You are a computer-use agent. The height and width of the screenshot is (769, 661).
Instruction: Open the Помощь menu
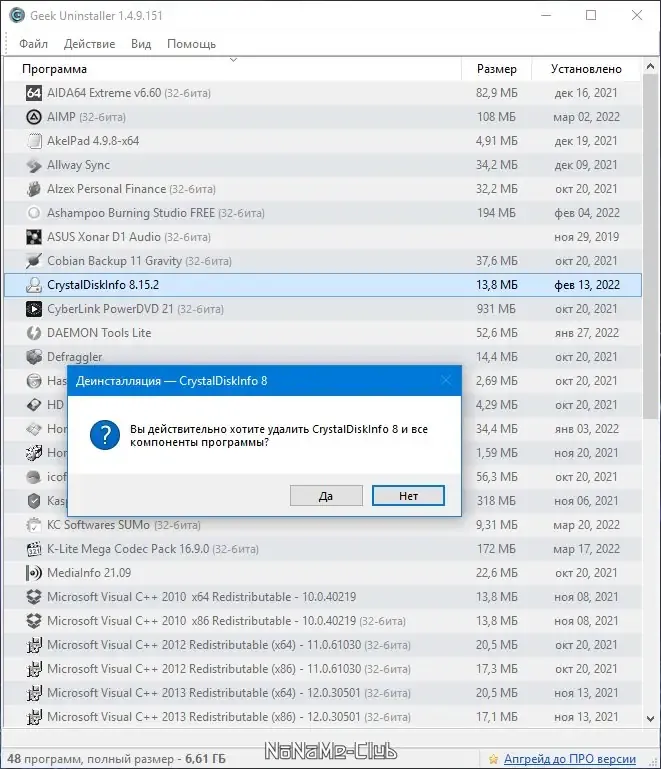pyautogui.click(x=191, y=44)
